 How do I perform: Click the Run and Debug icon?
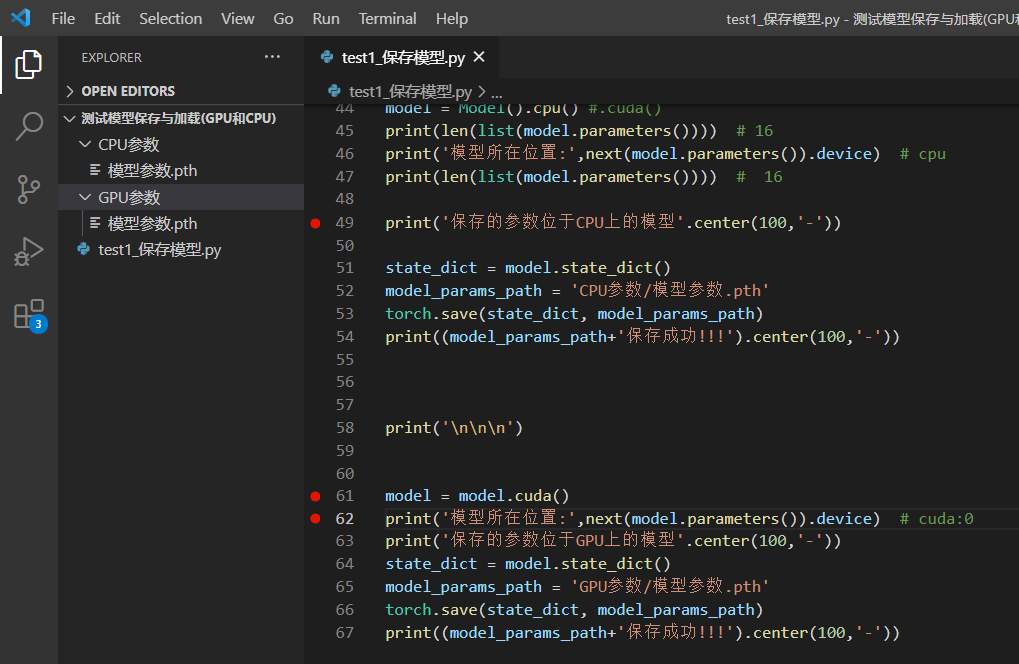coord(28,251)
